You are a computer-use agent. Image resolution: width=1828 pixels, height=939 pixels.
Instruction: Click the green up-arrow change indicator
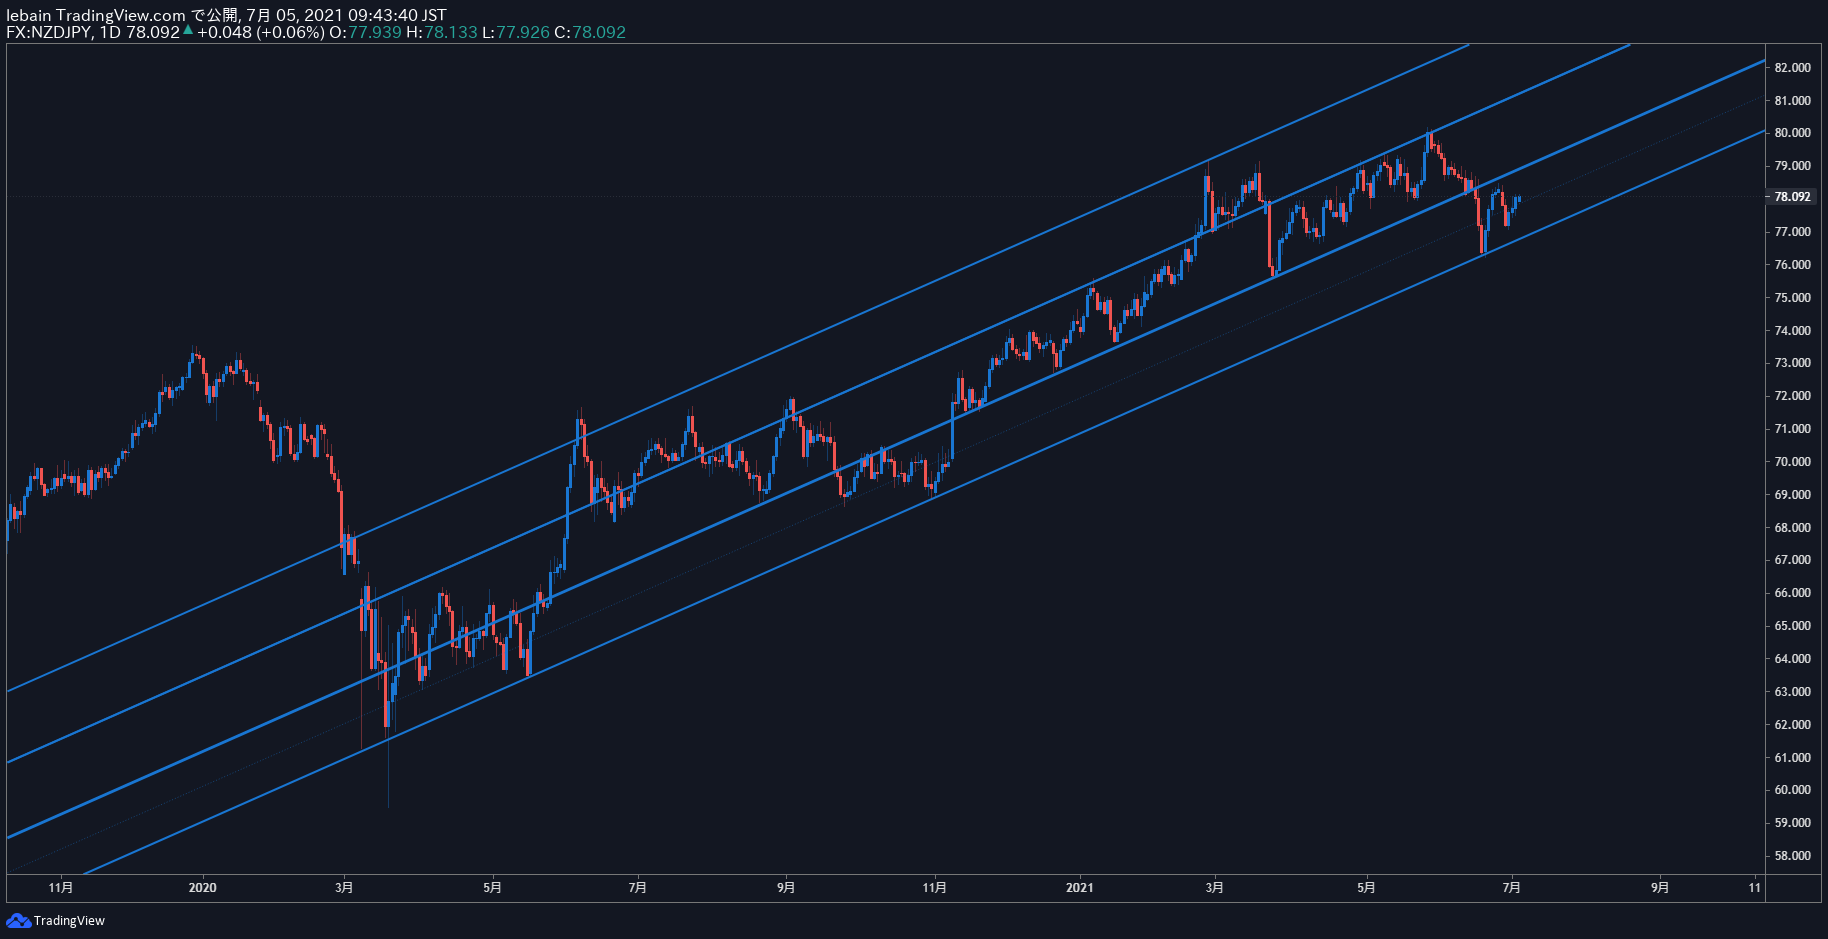[x=188, y=30]
